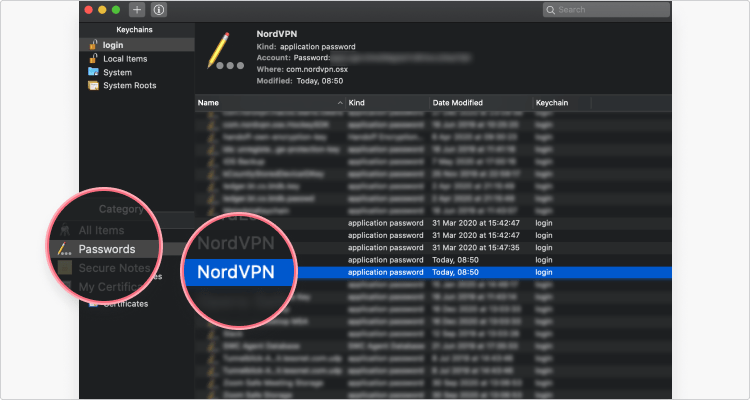Click 'Kind: application password' in item details
This screenshot has width=750, height=400.
click(x=306, y=47)
